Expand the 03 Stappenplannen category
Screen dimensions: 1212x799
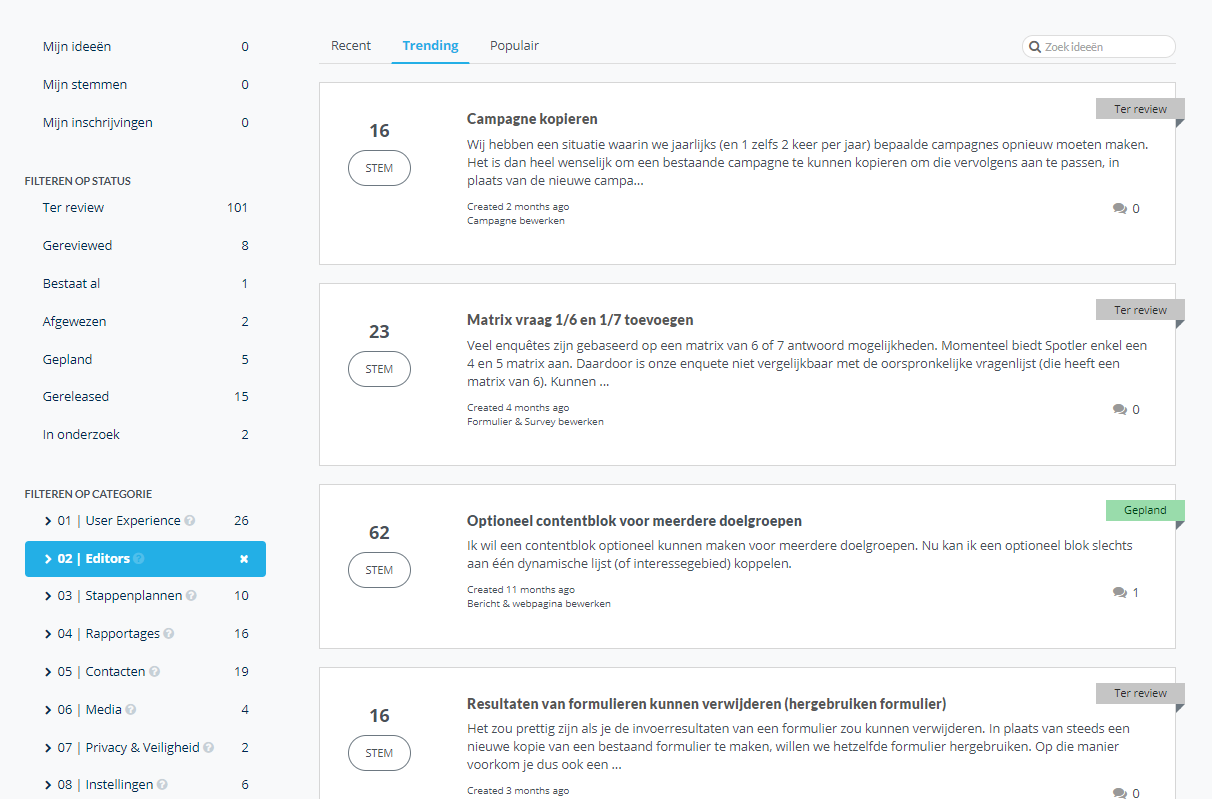click(48, 596)
